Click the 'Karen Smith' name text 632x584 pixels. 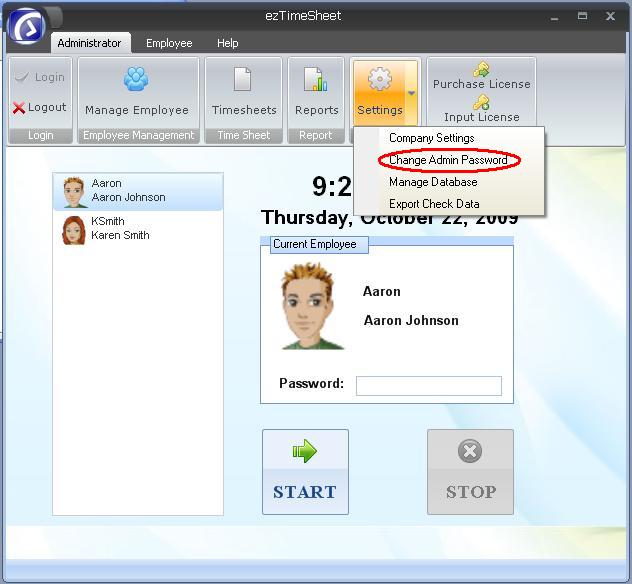pyautogui.click(x=120, y=235)
